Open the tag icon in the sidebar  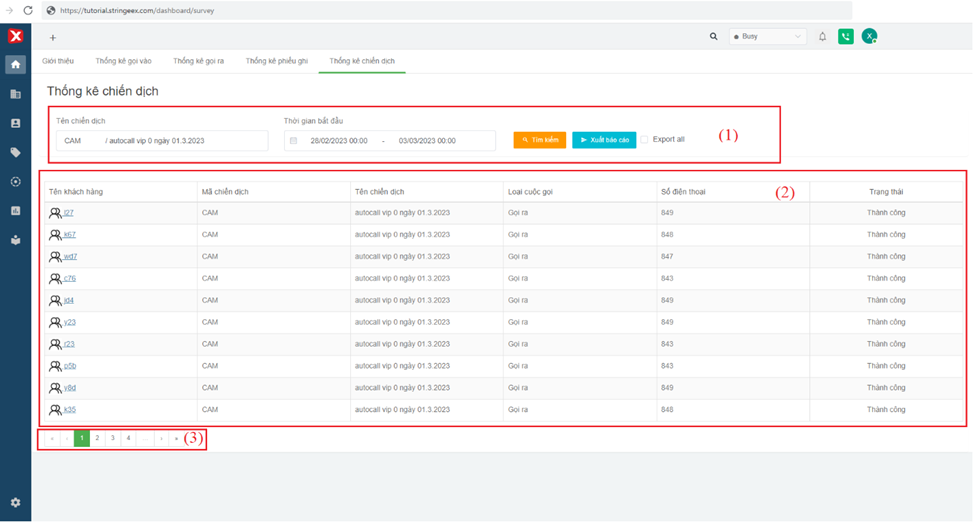click(15, 153)
